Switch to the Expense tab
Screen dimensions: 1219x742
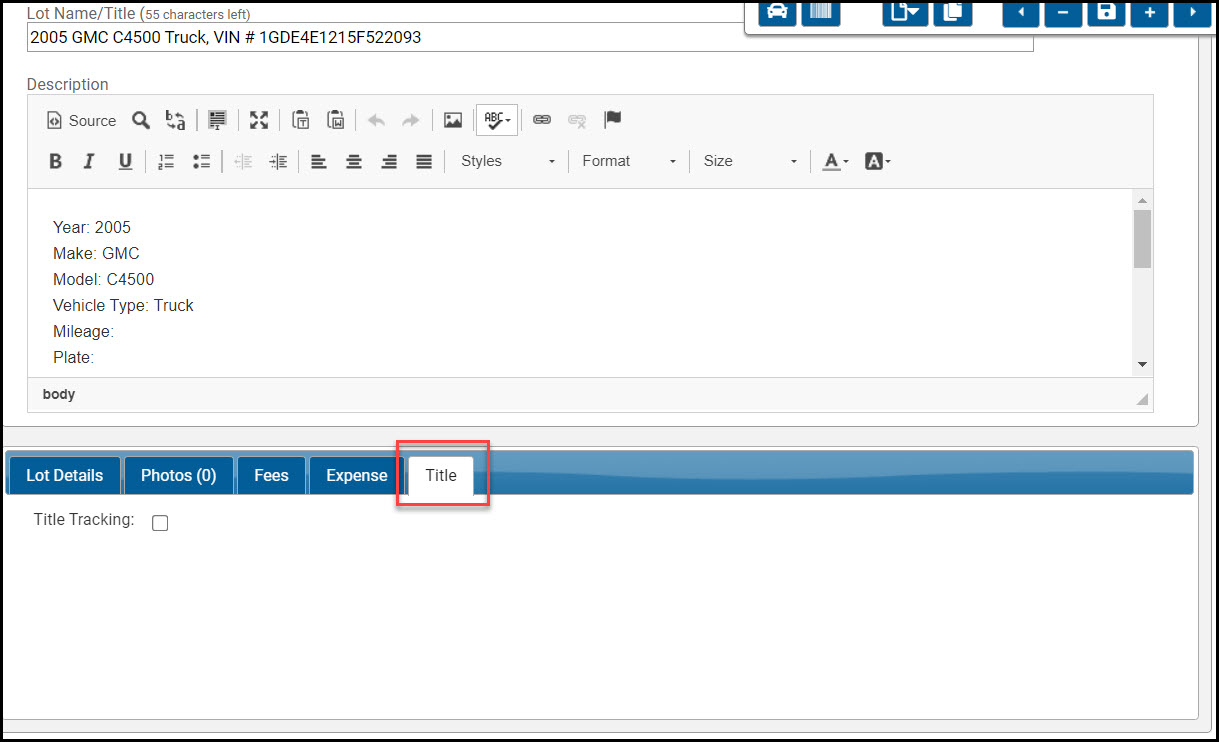pos(356,475)
